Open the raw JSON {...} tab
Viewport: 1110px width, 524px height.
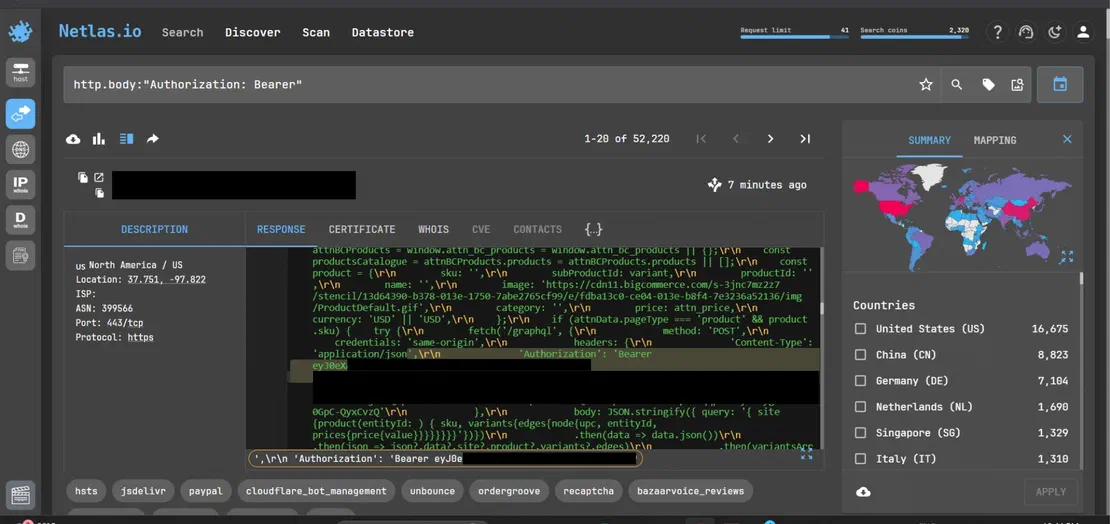coord(593,229)
